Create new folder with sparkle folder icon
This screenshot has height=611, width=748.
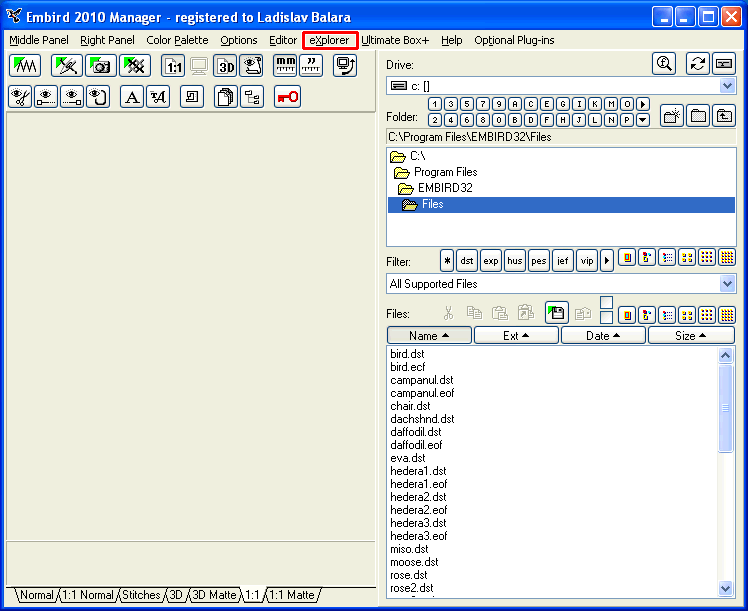coord(672,115)
